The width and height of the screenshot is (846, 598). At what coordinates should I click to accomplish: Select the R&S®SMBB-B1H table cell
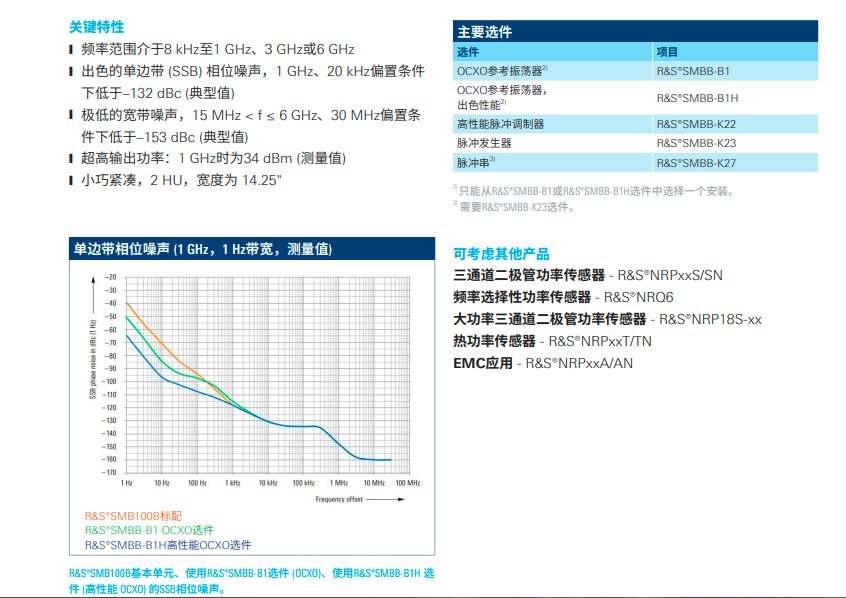[x=697, y=97]
